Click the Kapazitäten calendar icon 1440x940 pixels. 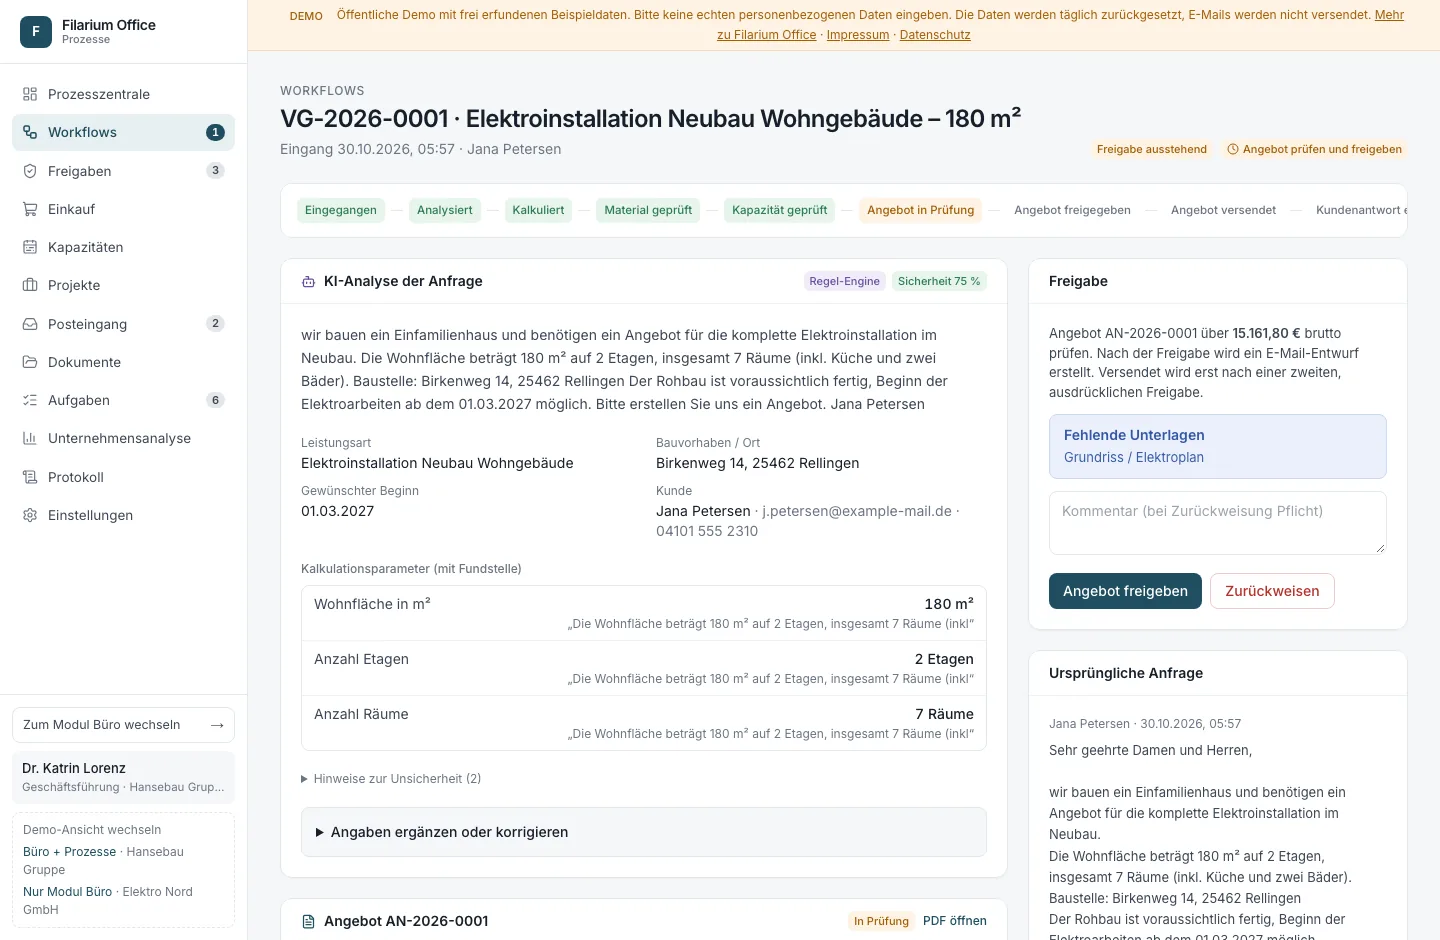[x=30, y=247]
